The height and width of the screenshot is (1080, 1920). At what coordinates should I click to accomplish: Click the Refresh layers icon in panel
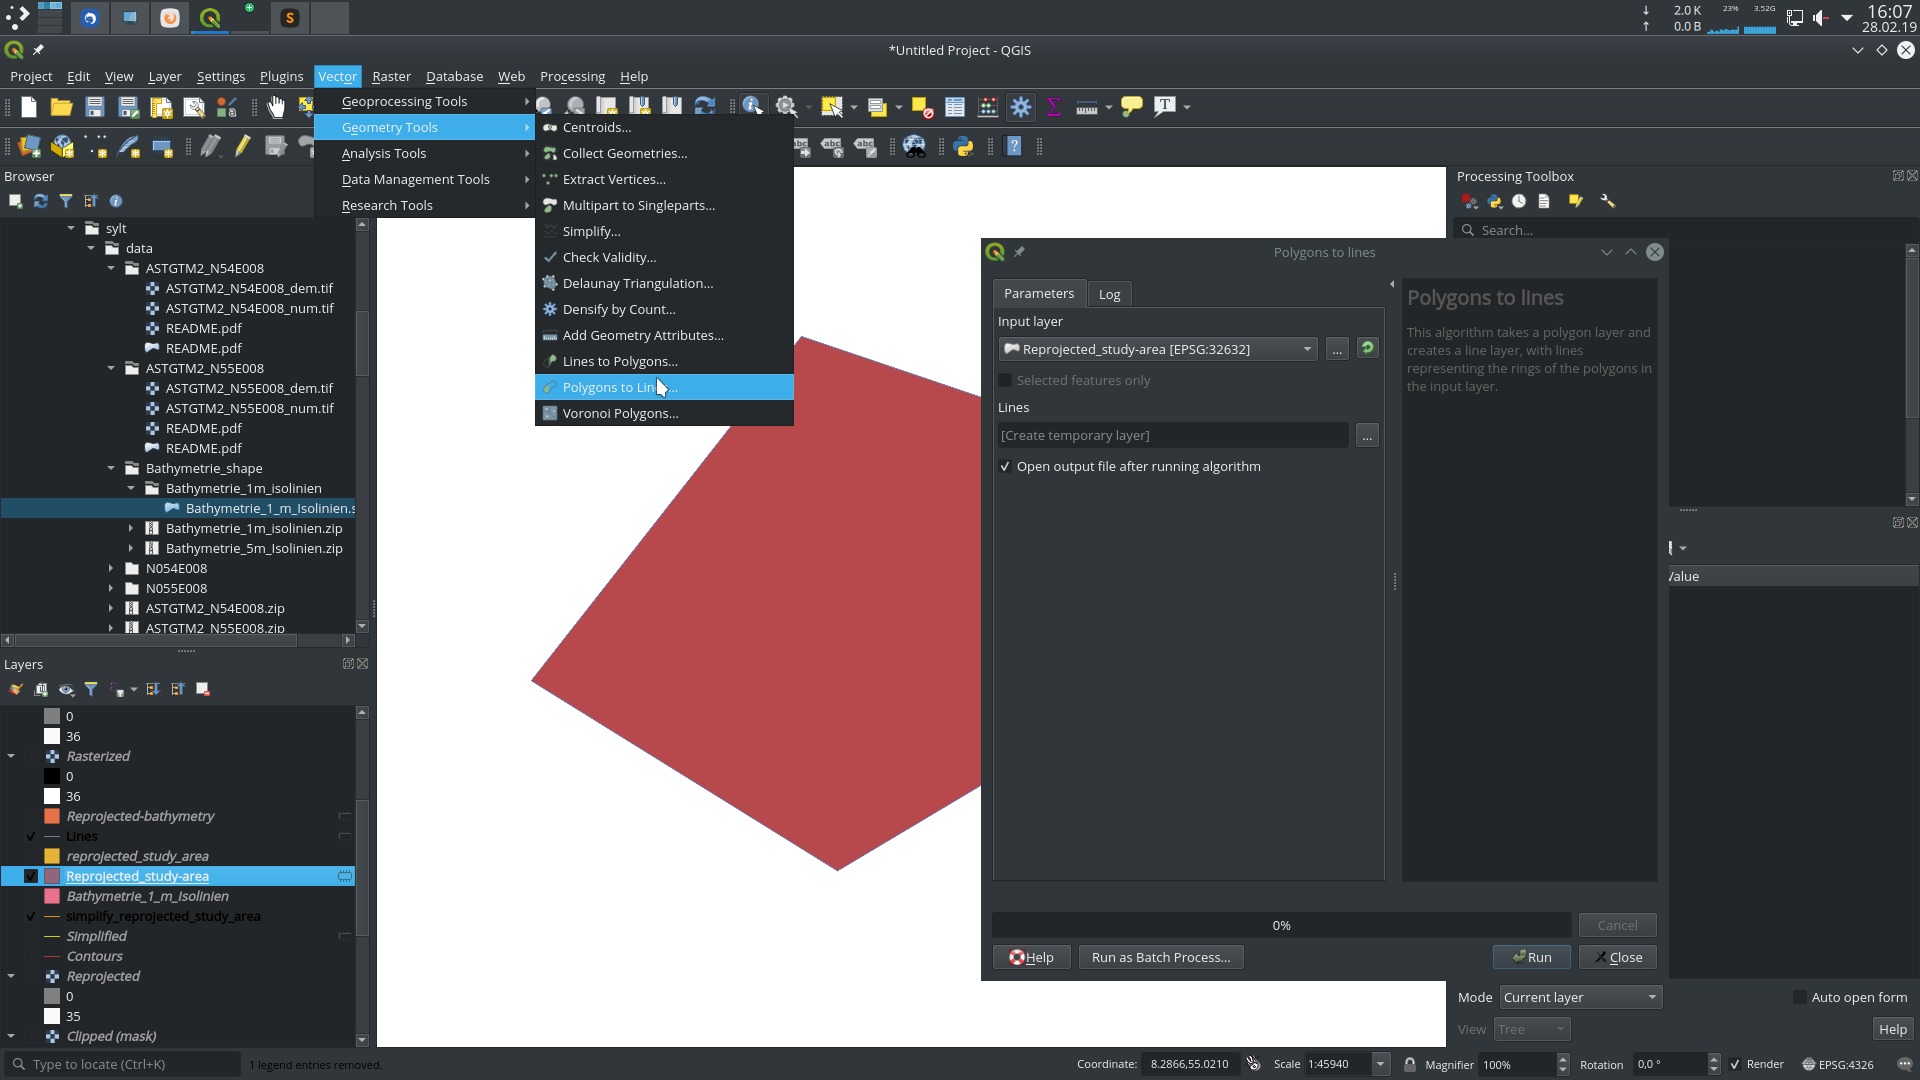pos(40,200)
